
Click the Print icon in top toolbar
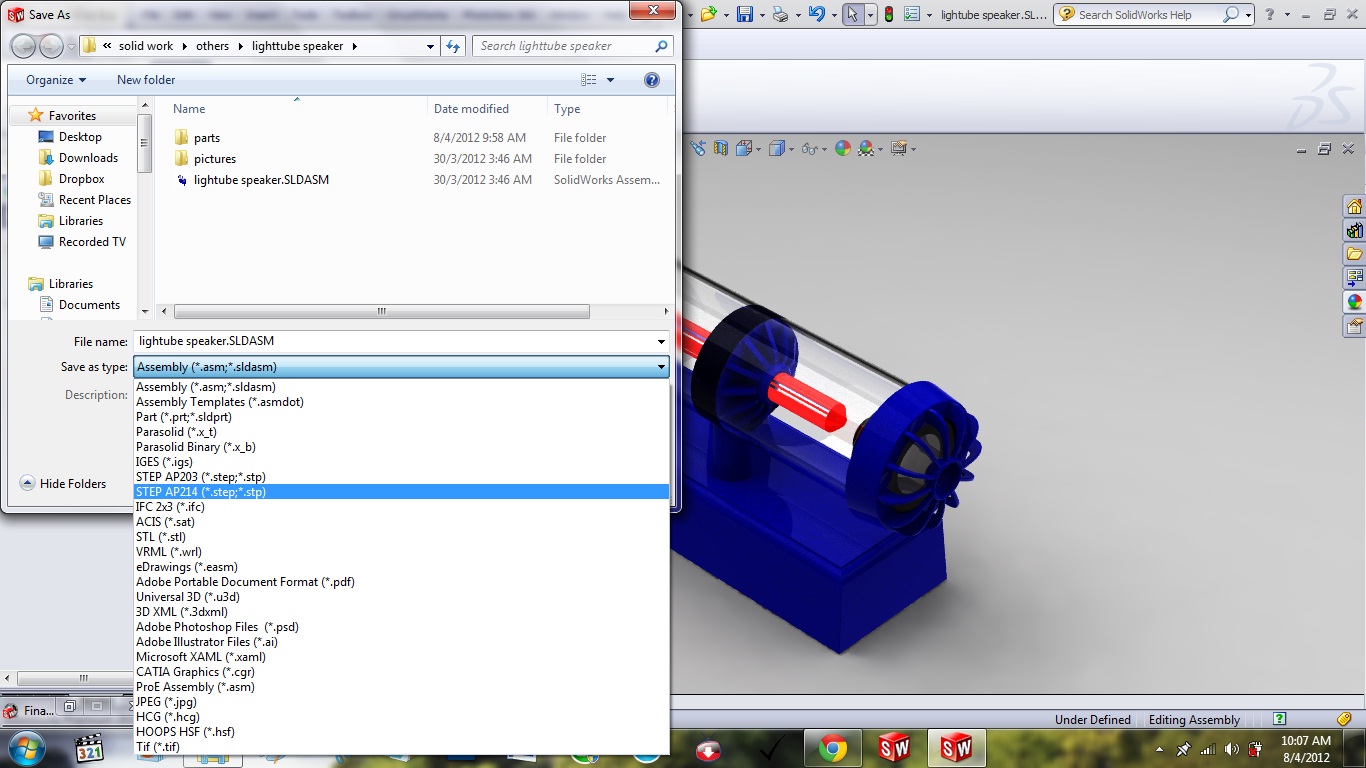coord(780,14)
